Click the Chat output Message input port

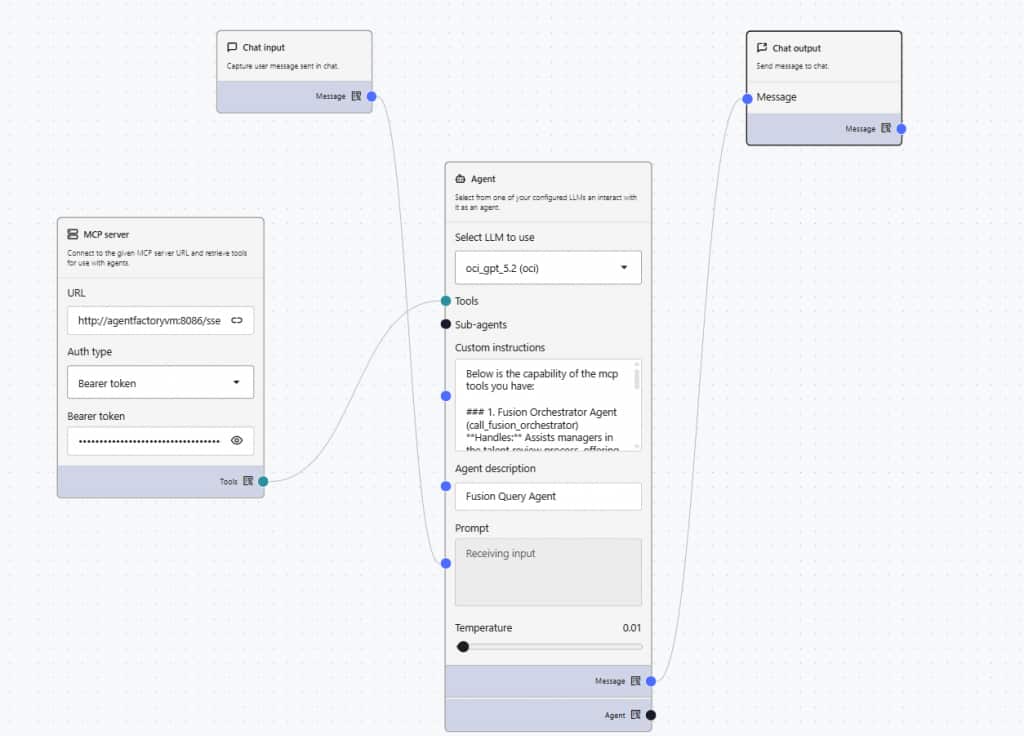coord(747,99)
